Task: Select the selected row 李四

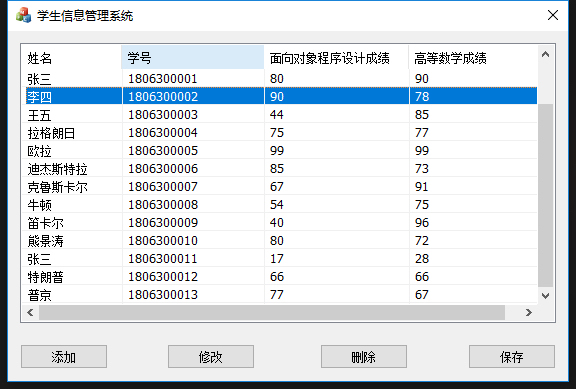Action: 281,96
